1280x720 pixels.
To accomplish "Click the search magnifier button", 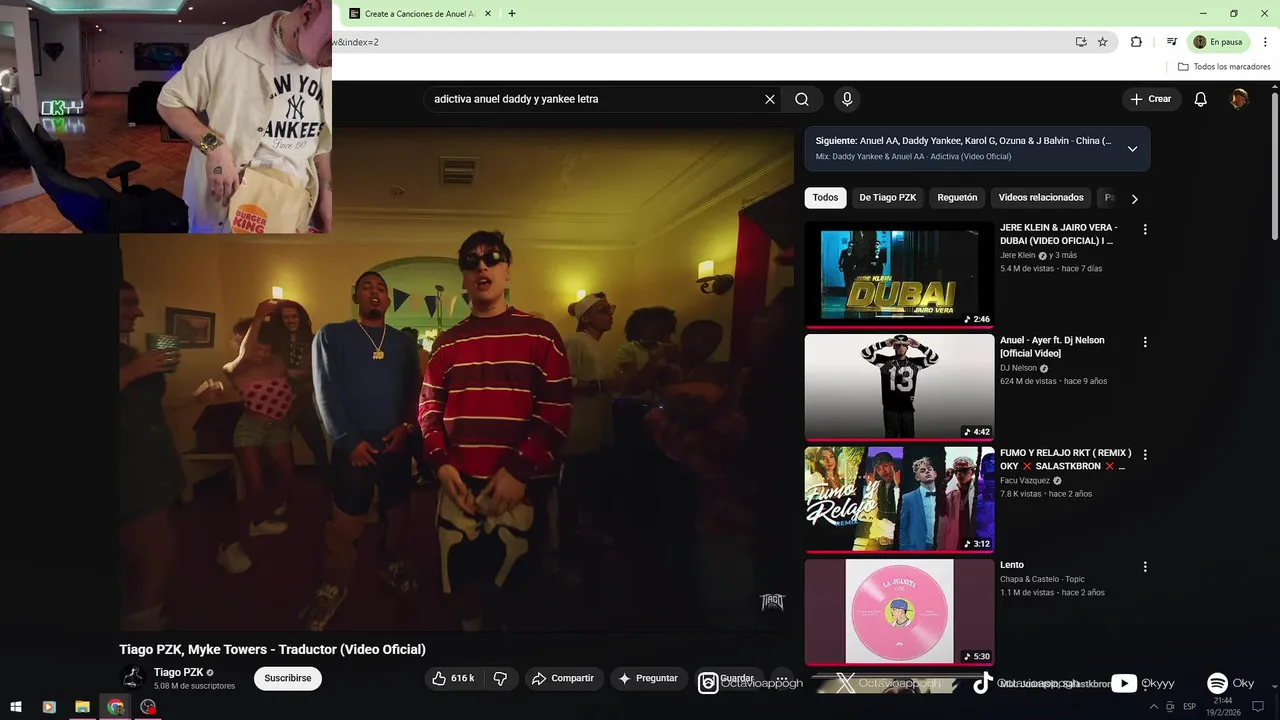I will coord(802,99).
